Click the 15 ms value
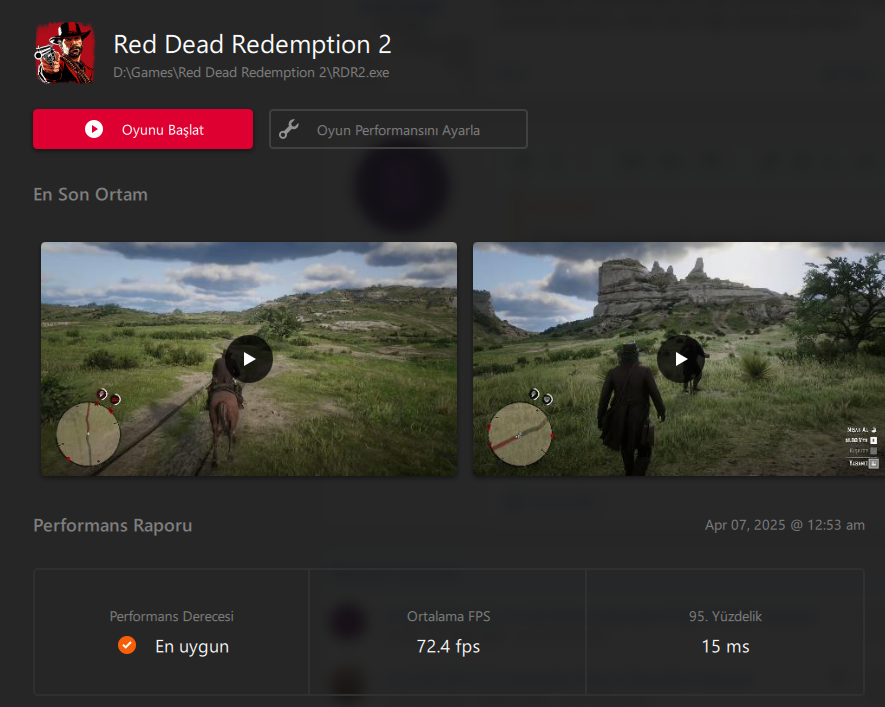 [725, 646]
